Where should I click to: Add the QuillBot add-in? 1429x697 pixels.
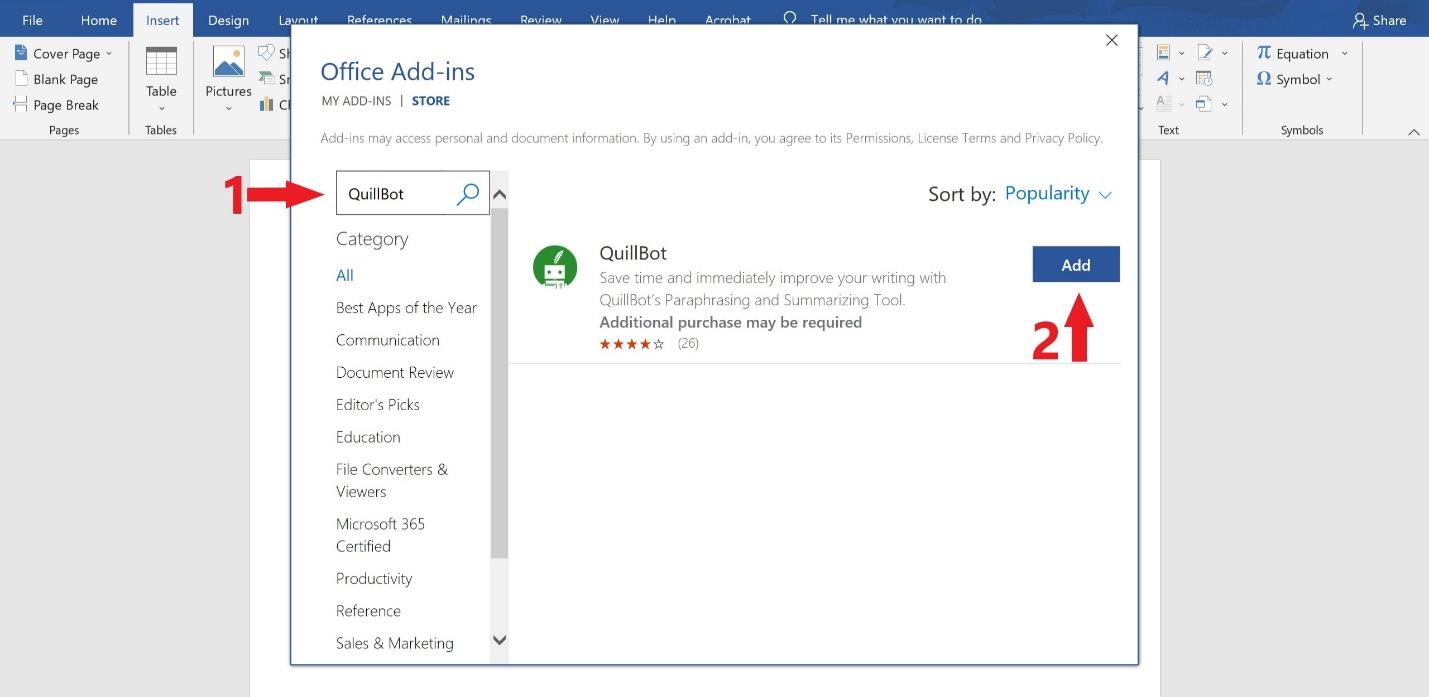click(1076, 265)
